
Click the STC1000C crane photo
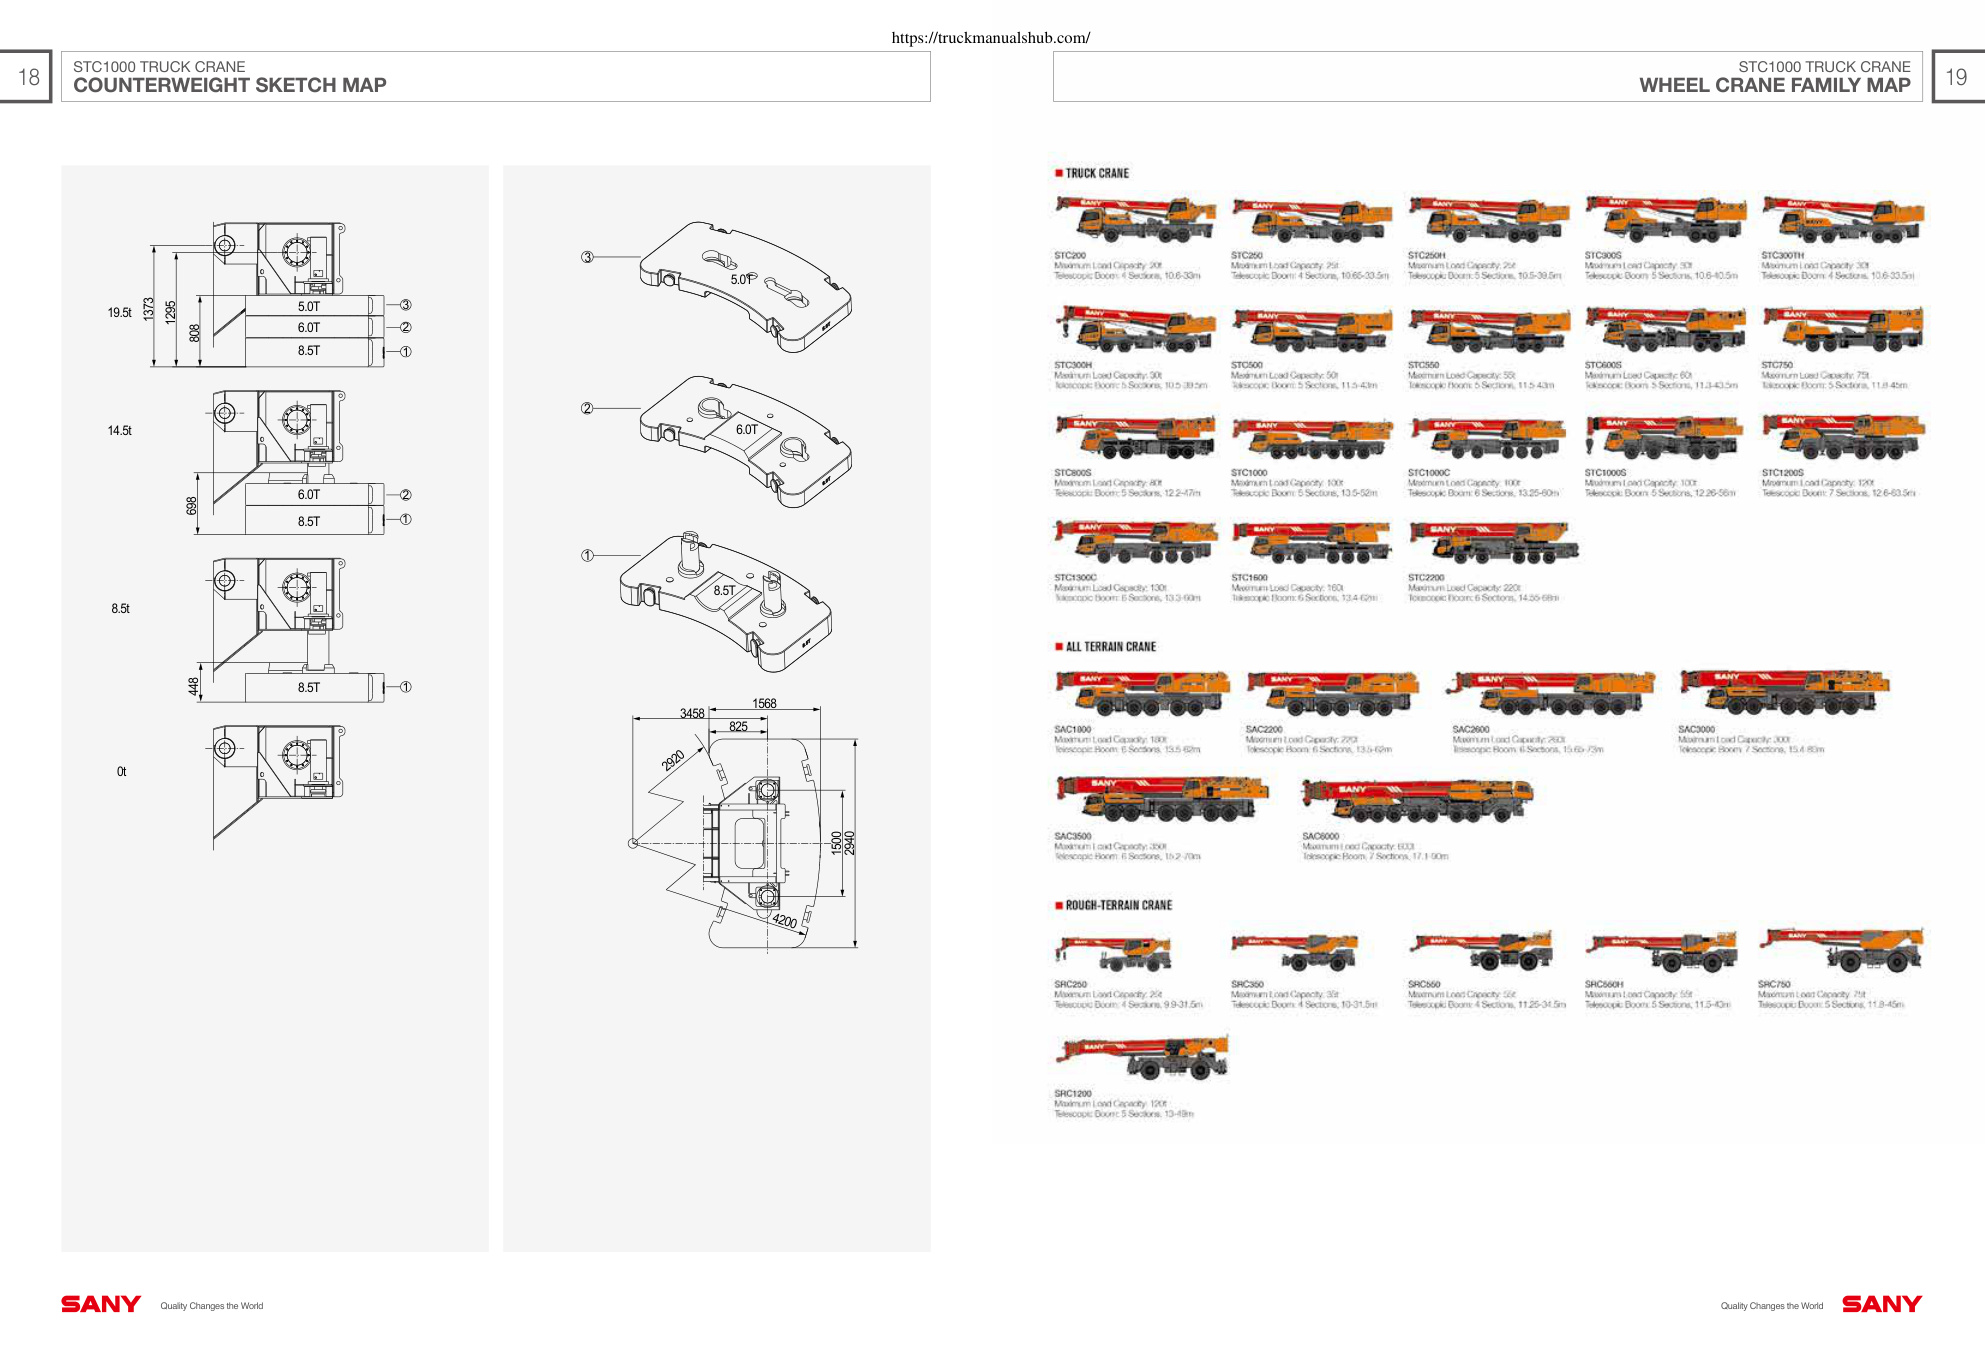point(1489,438)
